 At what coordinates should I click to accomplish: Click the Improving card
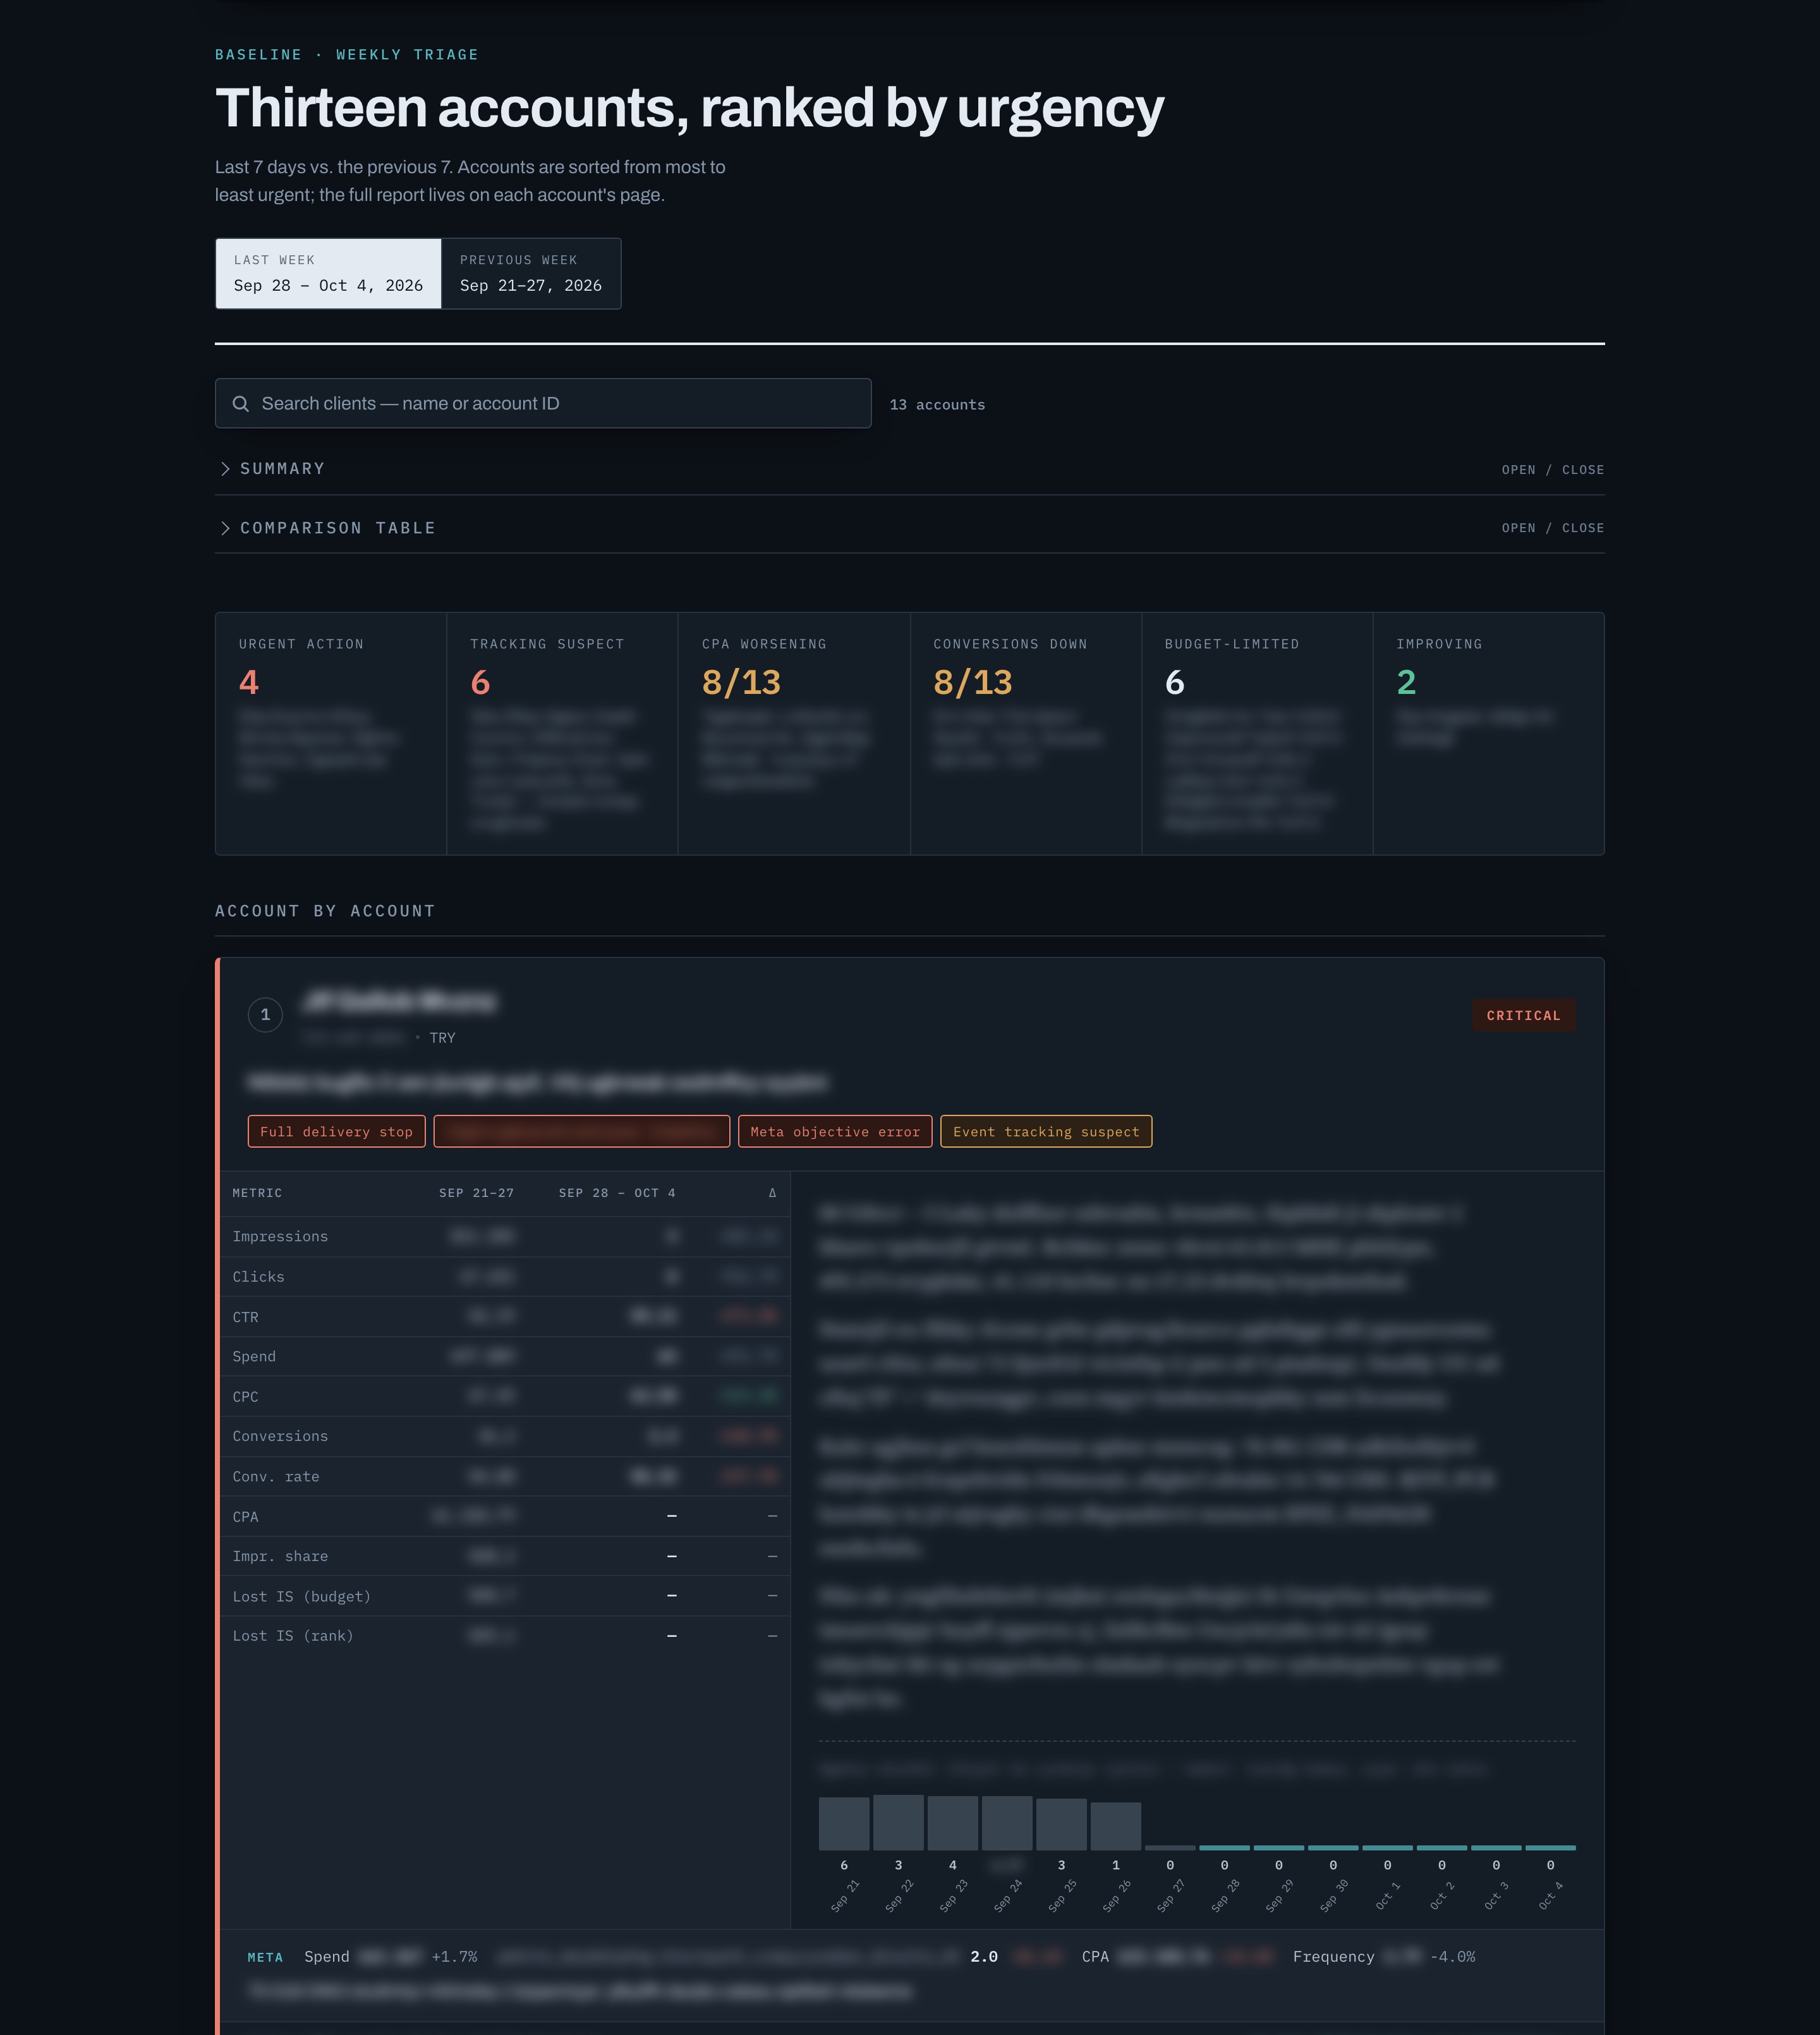coord(1489,733)
